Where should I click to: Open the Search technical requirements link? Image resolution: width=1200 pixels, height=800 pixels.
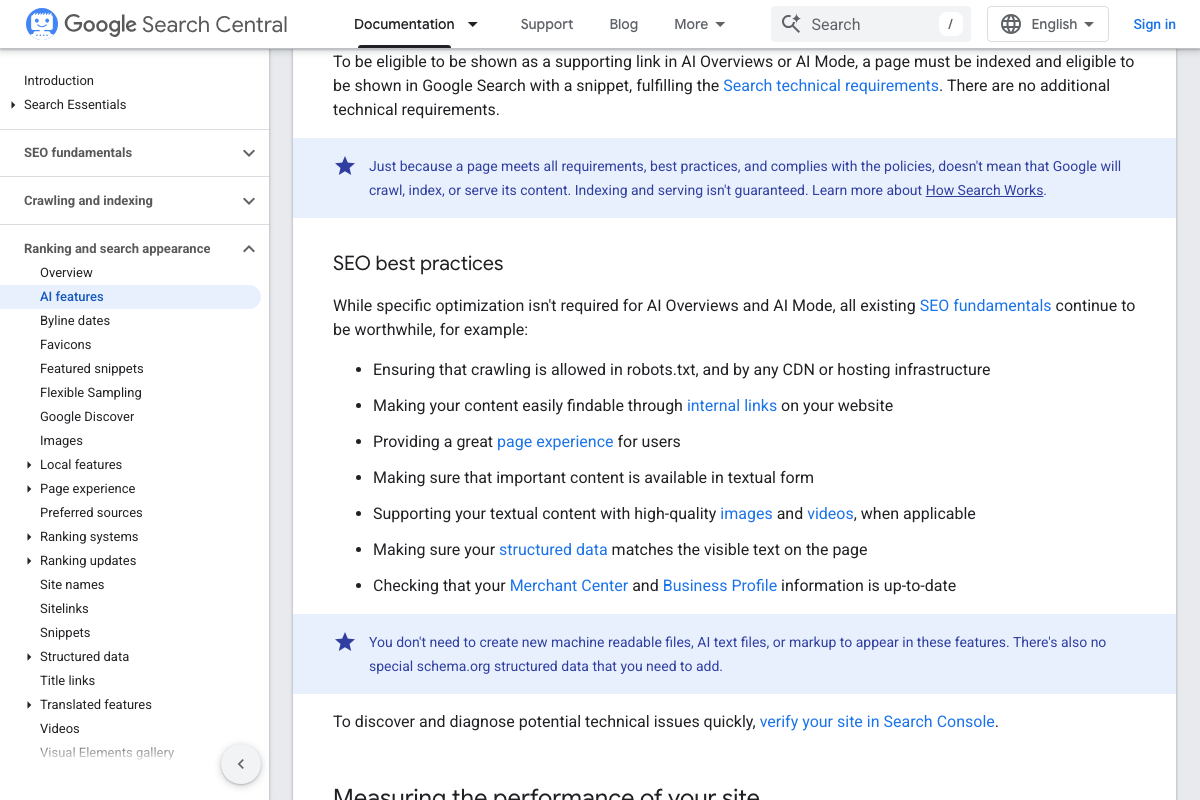tap(831, 86)
